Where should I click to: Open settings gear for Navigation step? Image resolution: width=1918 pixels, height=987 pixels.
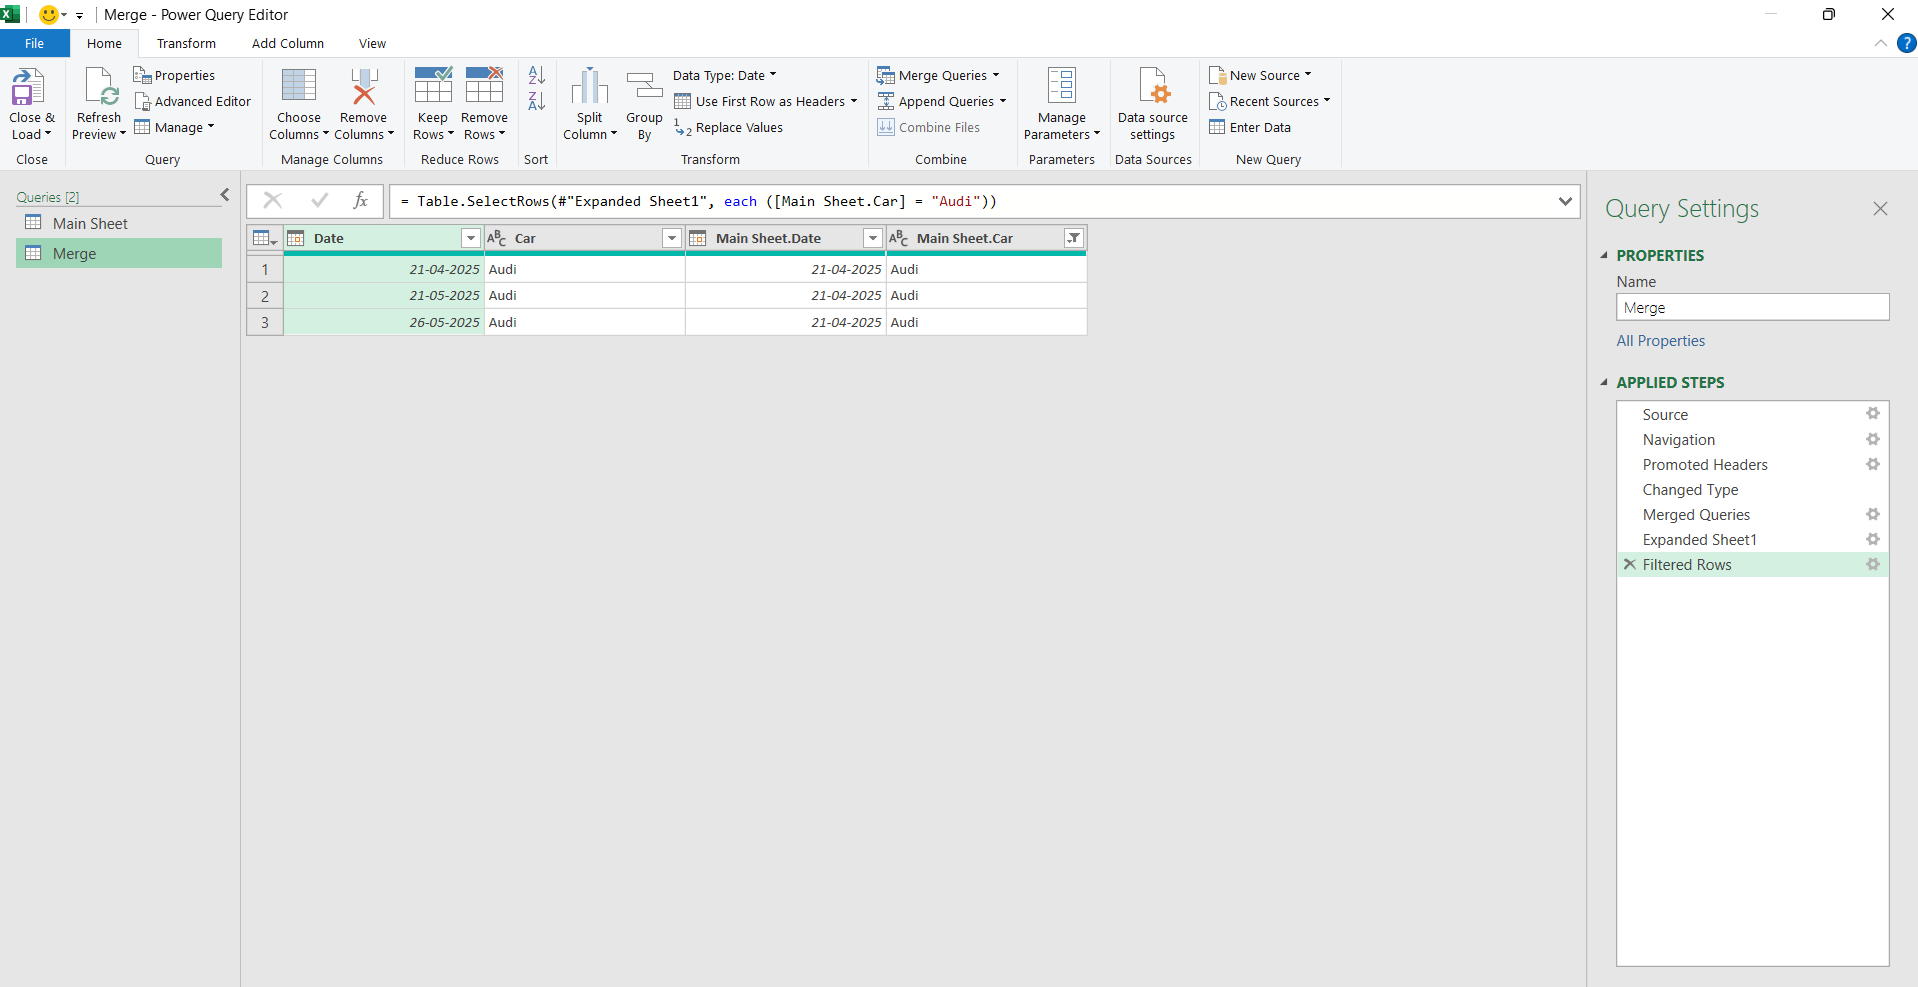pyautogui.click(x=1873, y=439)
